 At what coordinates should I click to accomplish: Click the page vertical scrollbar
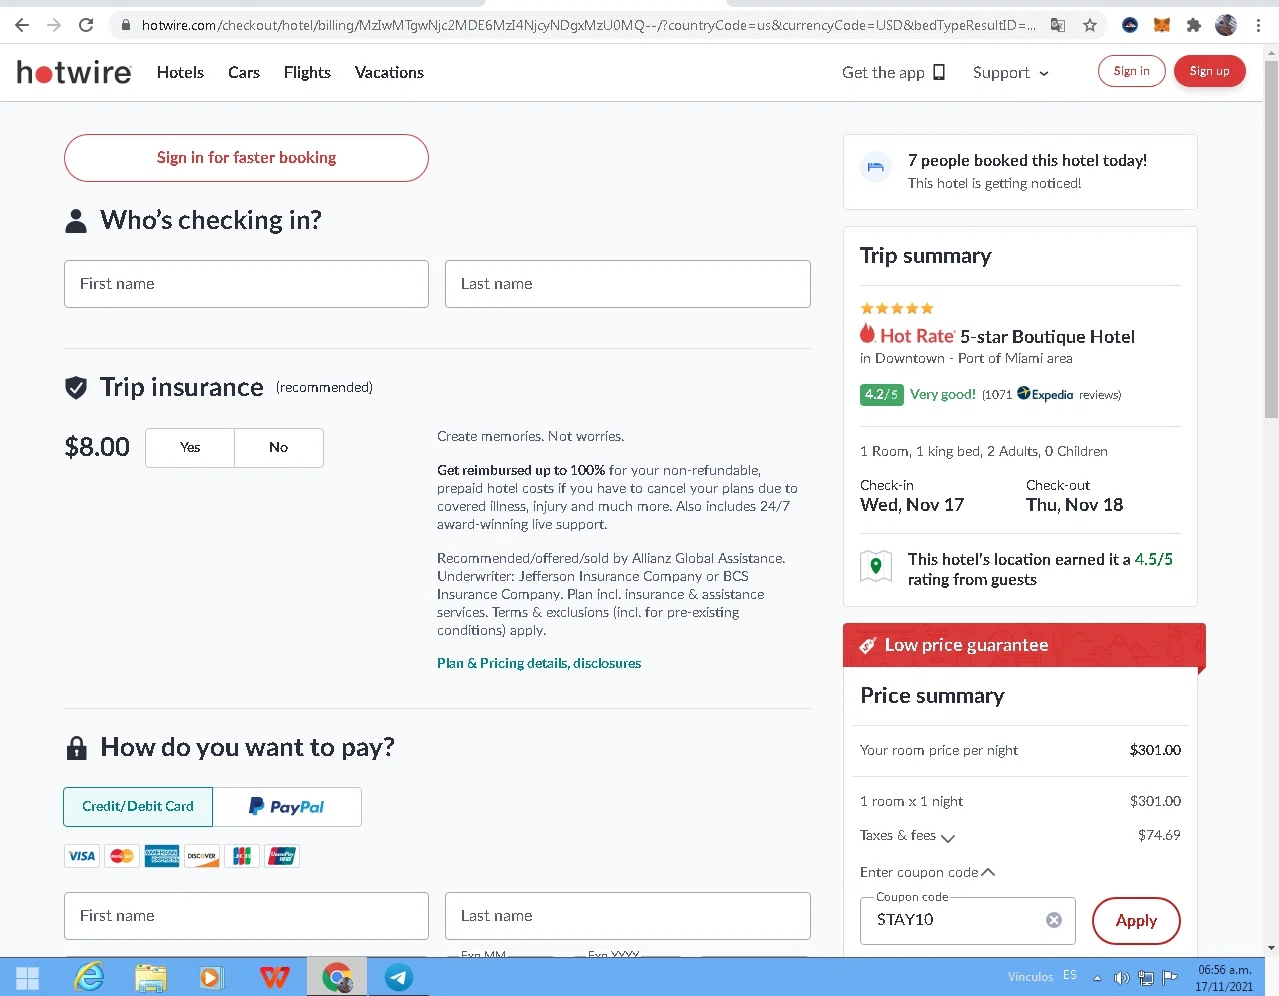point(1271,240)
